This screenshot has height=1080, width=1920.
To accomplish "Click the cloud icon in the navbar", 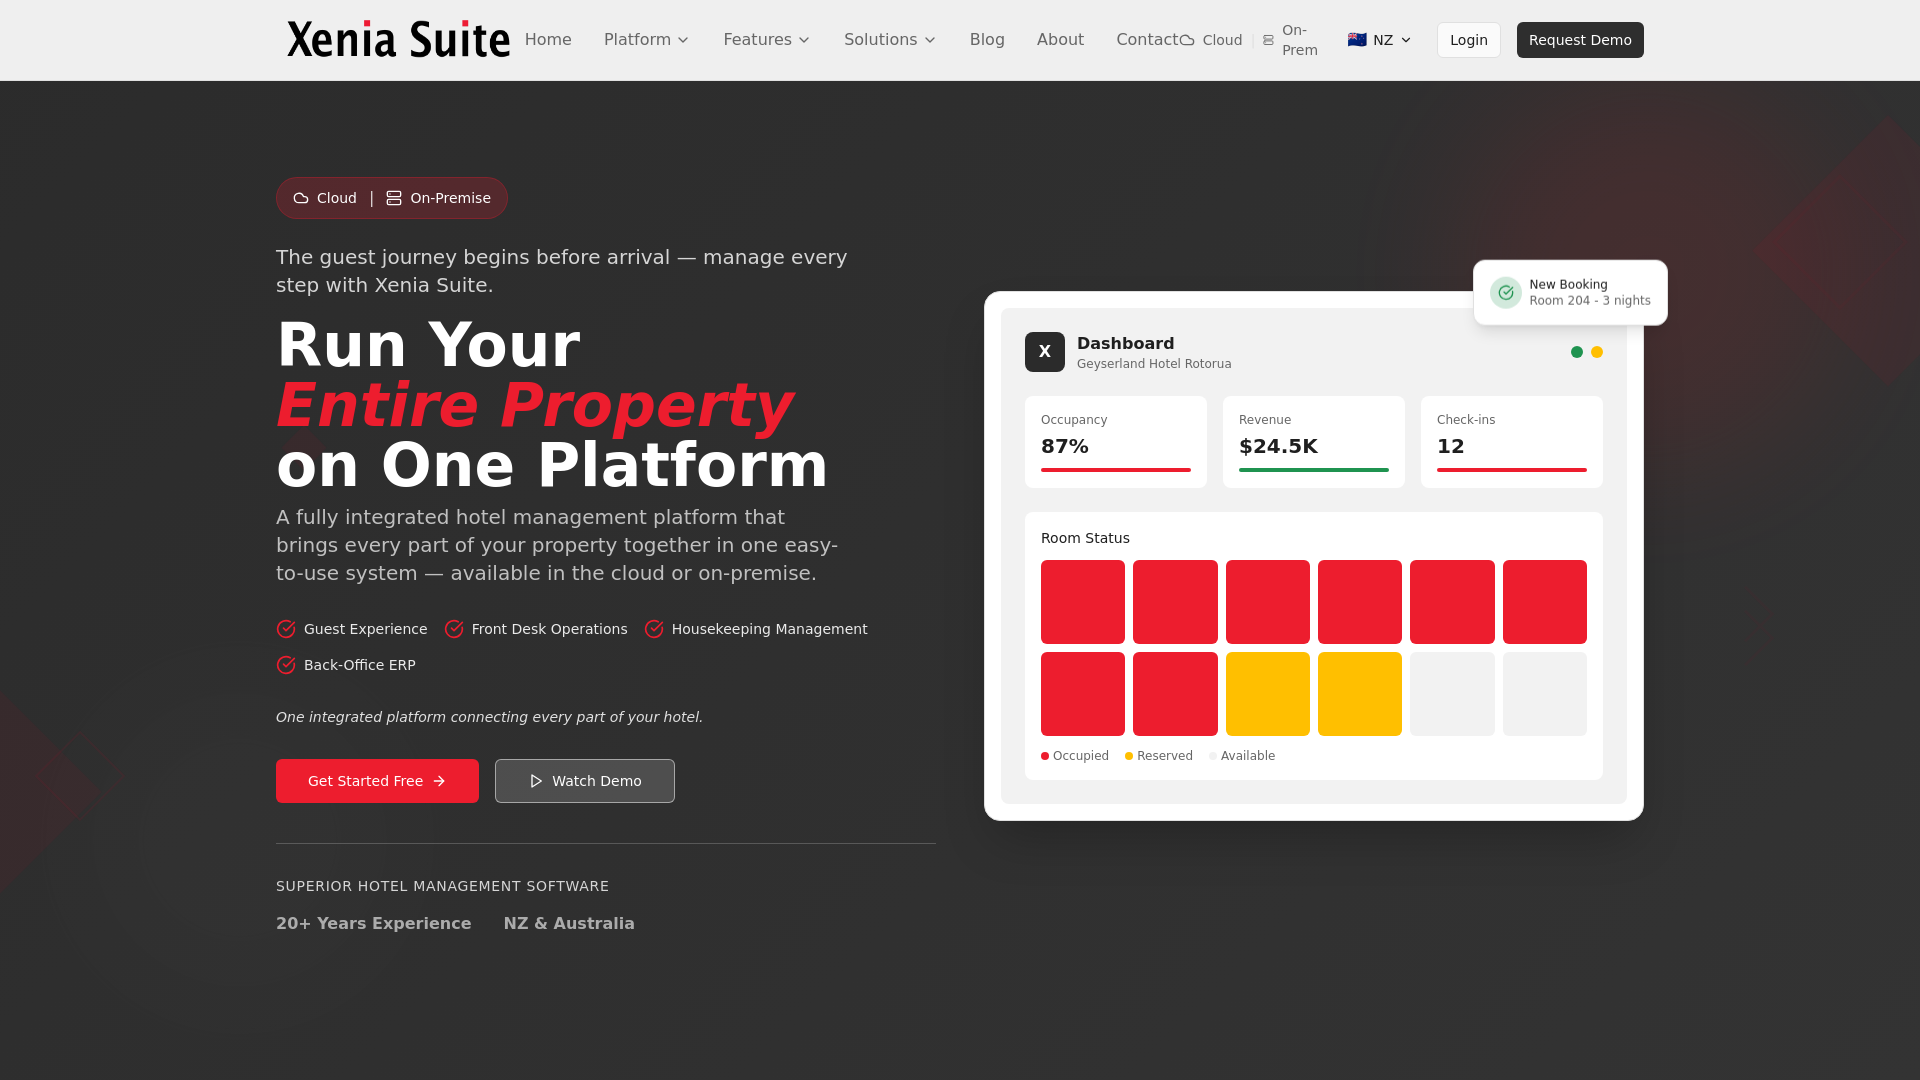I will click(1187, 40).
